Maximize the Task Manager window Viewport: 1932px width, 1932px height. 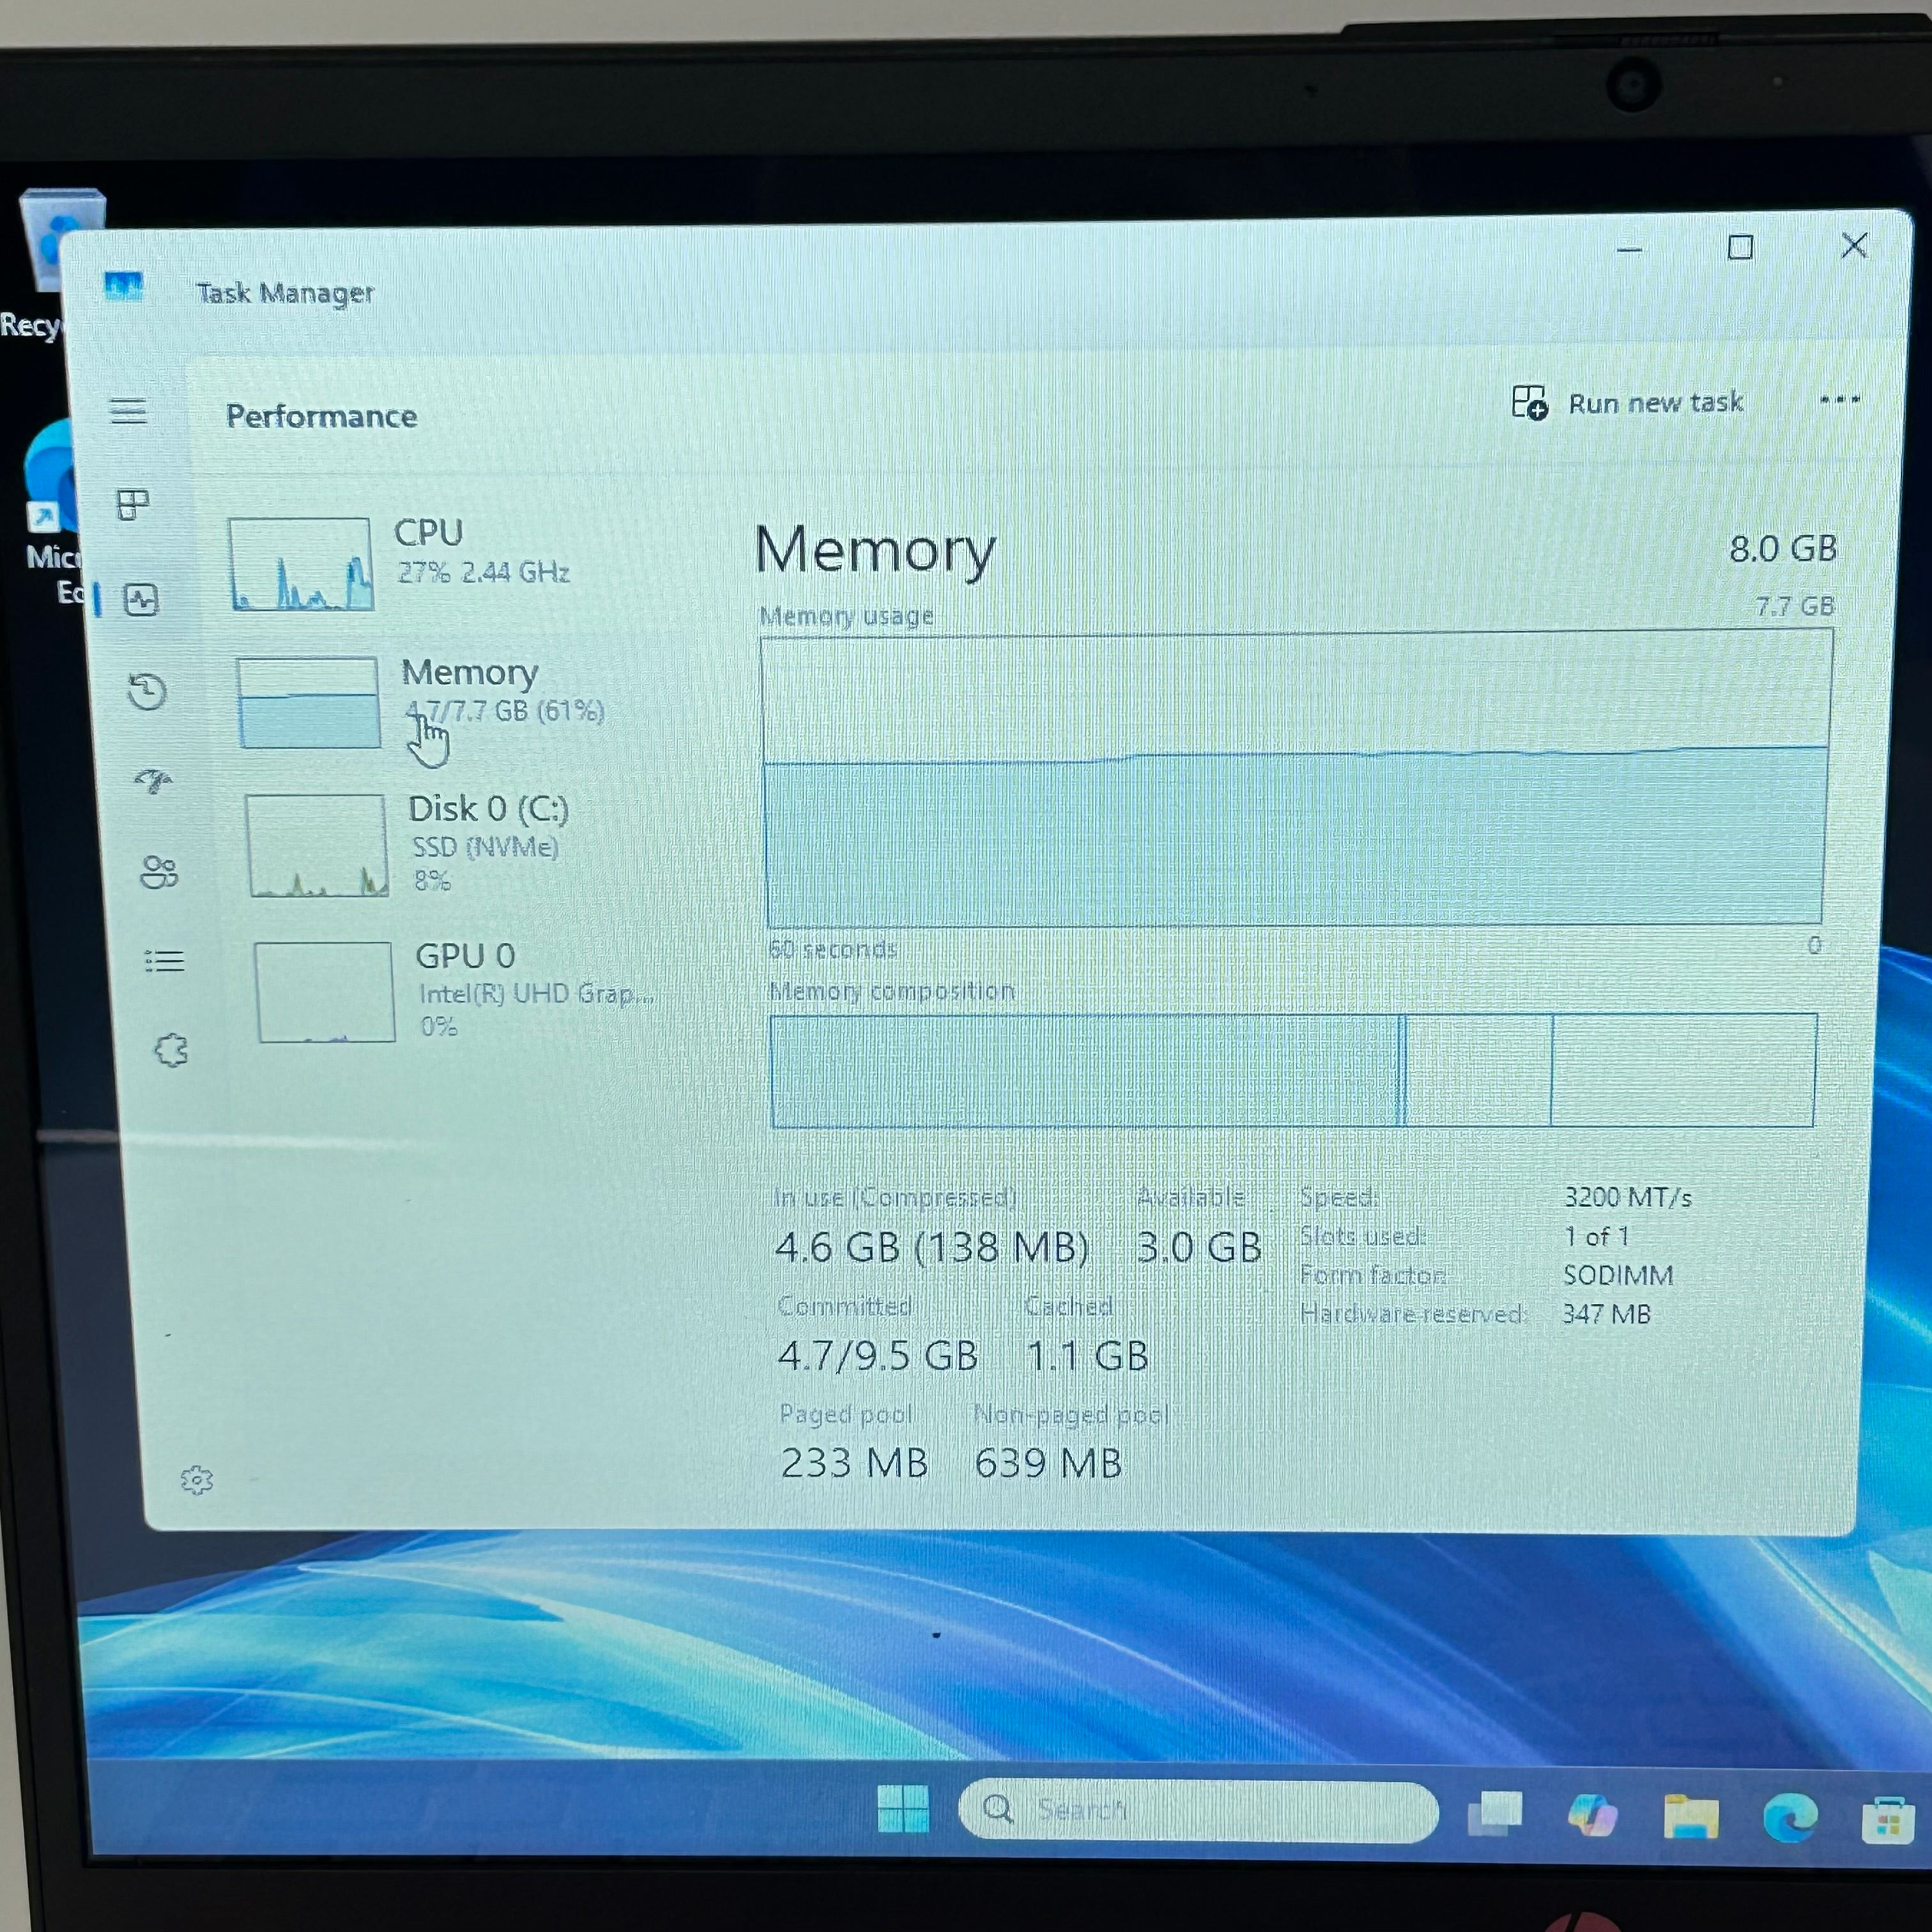point(1741,247)
